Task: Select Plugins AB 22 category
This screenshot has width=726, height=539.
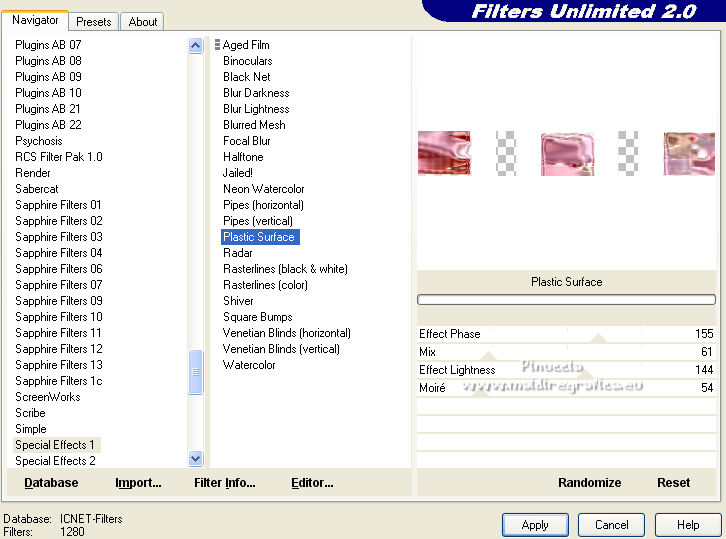Action: 48,125
